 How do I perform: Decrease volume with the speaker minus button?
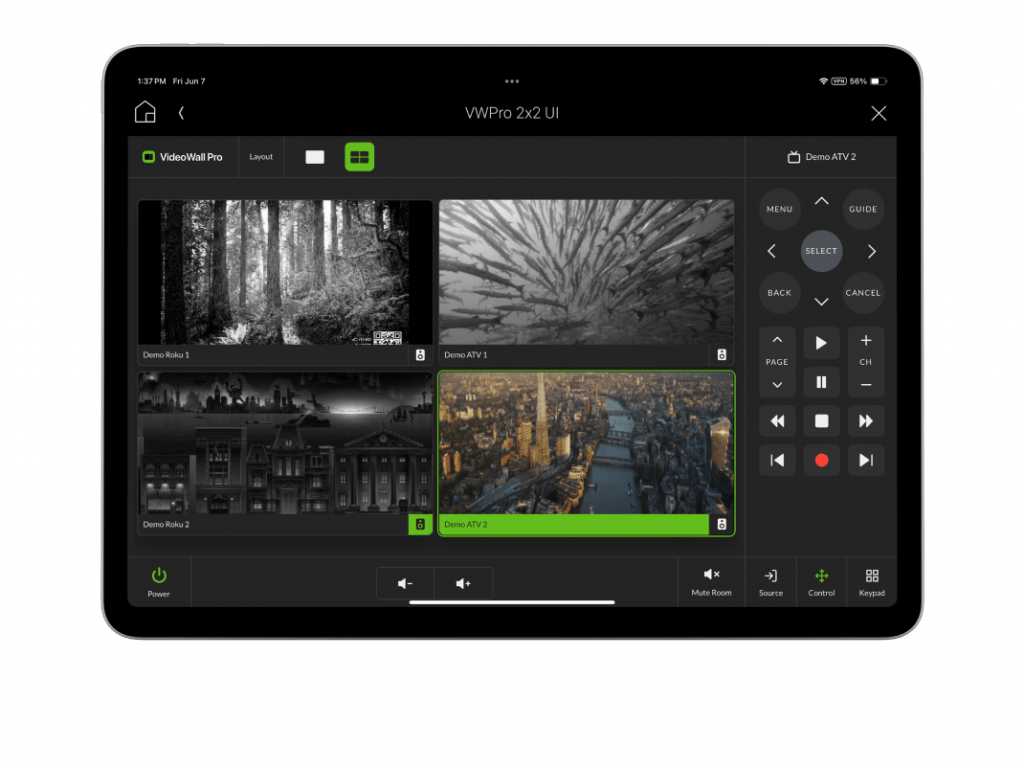point(405,583)
